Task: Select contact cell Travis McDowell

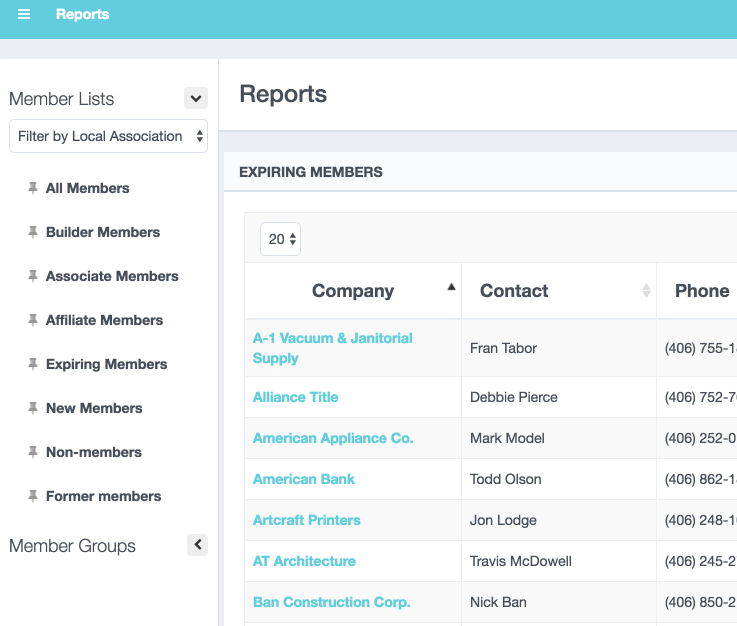Action: coord(521,561)
